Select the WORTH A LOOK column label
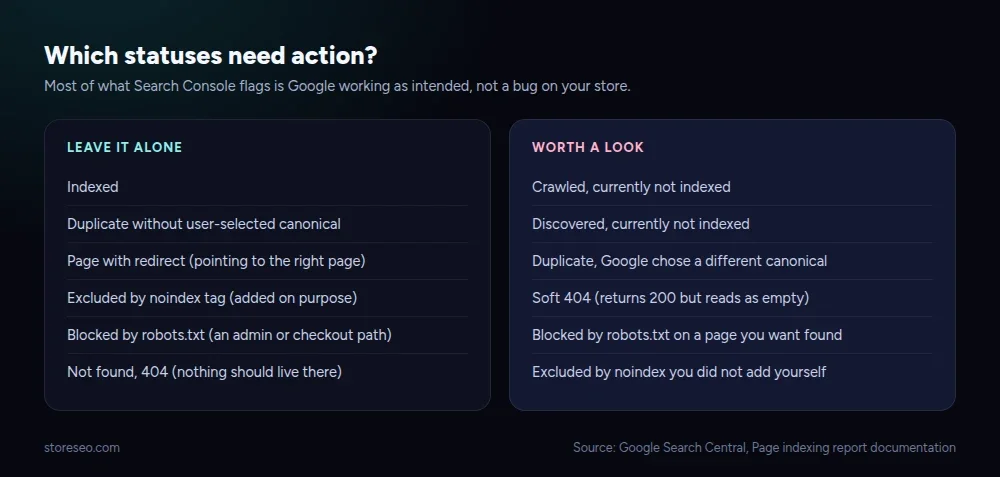Screen dimensions: 1000x477 click(x=588, y=147)
